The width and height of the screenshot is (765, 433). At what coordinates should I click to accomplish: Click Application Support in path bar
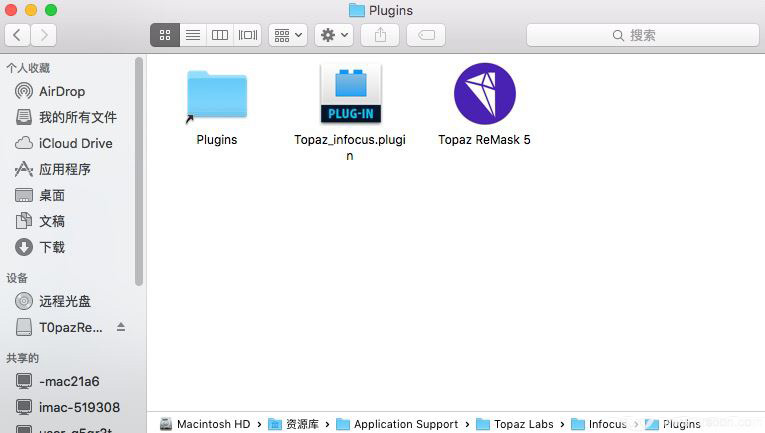[397, 424]
